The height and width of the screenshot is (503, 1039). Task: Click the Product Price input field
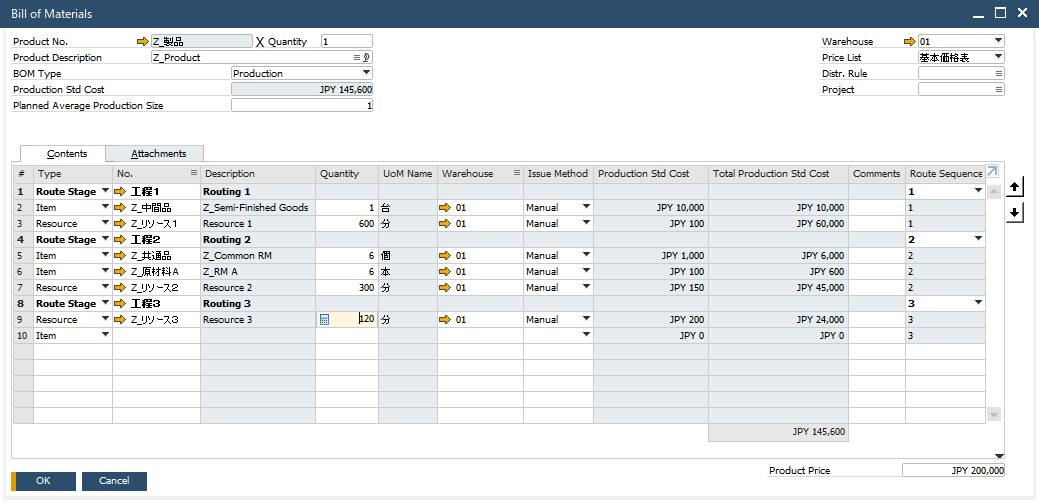pos(953,470)
